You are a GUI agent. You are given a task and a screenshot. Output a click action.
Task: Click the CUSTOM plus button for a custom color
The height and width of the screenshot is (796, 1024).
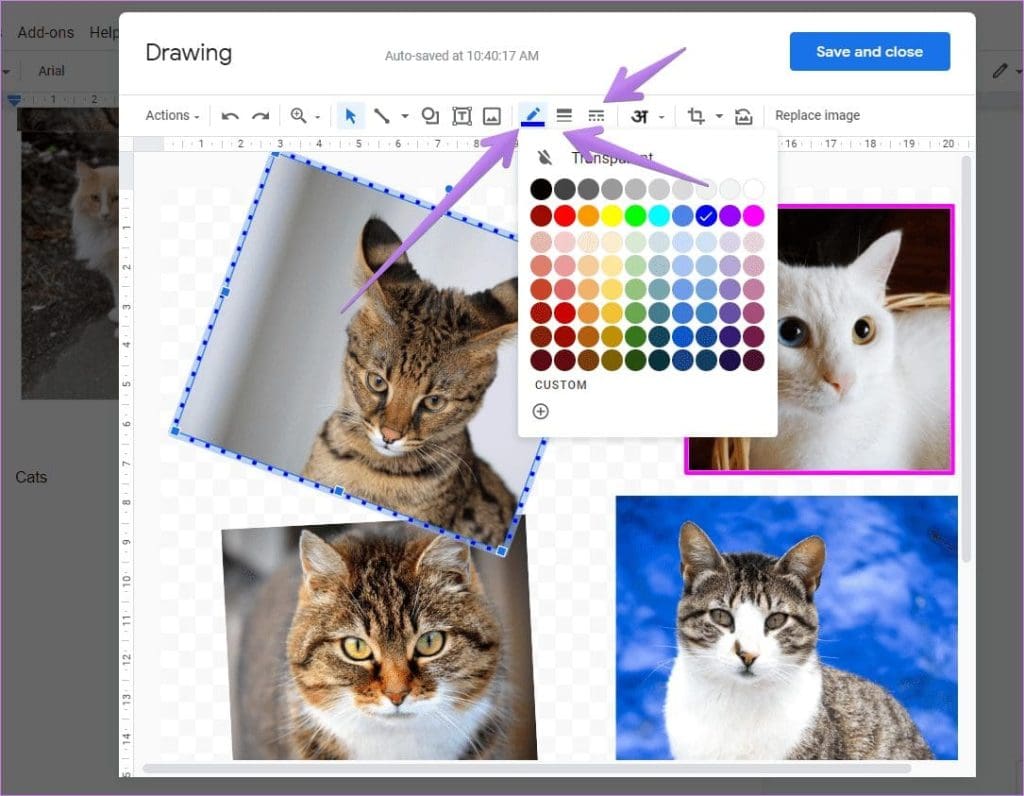540,411
